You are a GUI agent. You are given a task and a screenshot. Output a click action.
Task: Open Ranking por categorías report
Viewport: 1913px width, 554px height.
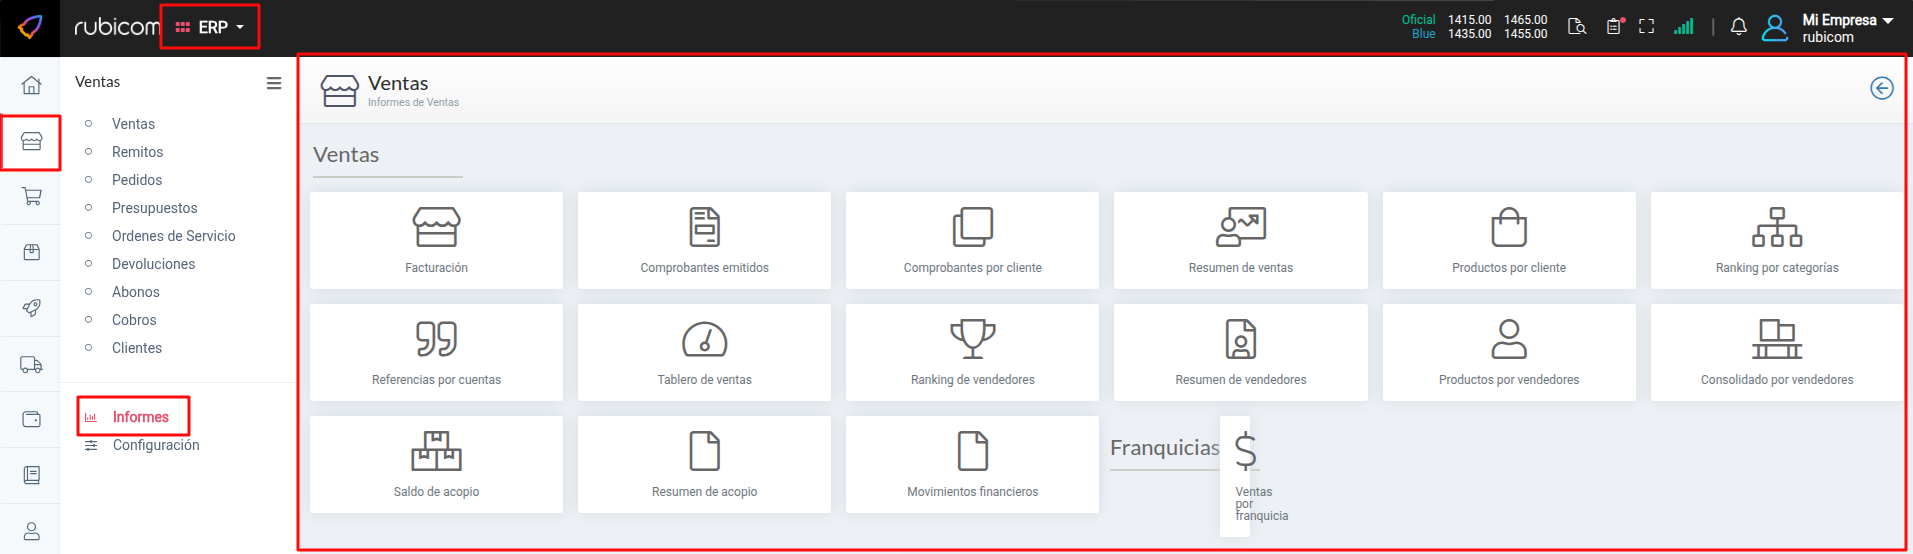(1777, 240)
